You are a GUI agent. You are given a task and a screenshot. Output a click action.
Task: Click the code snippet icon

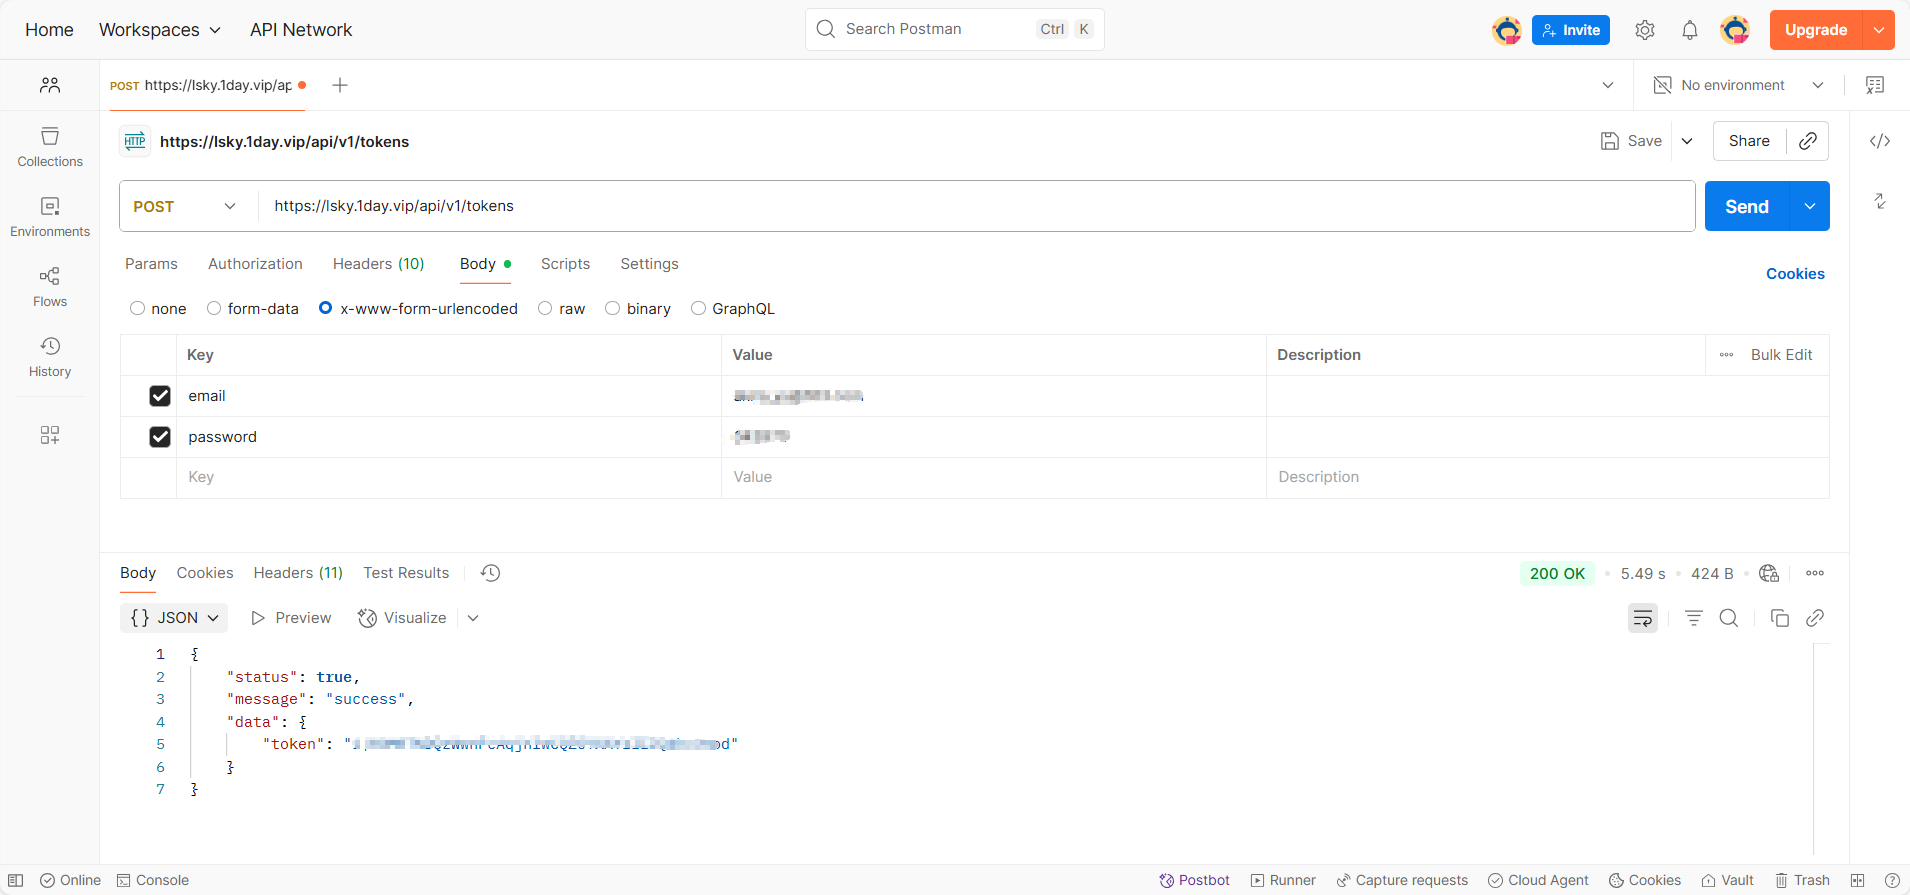point(1879,141)
